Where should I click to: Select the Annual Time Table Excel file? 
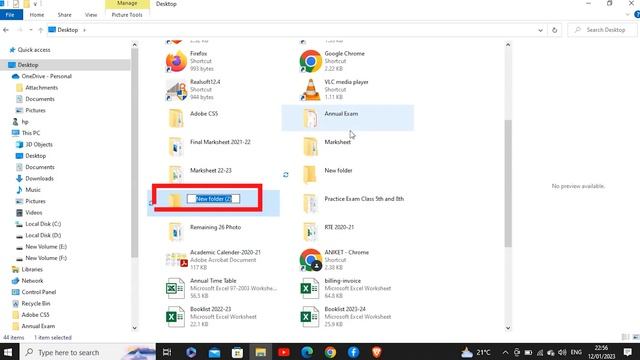(x=221, y=288)
